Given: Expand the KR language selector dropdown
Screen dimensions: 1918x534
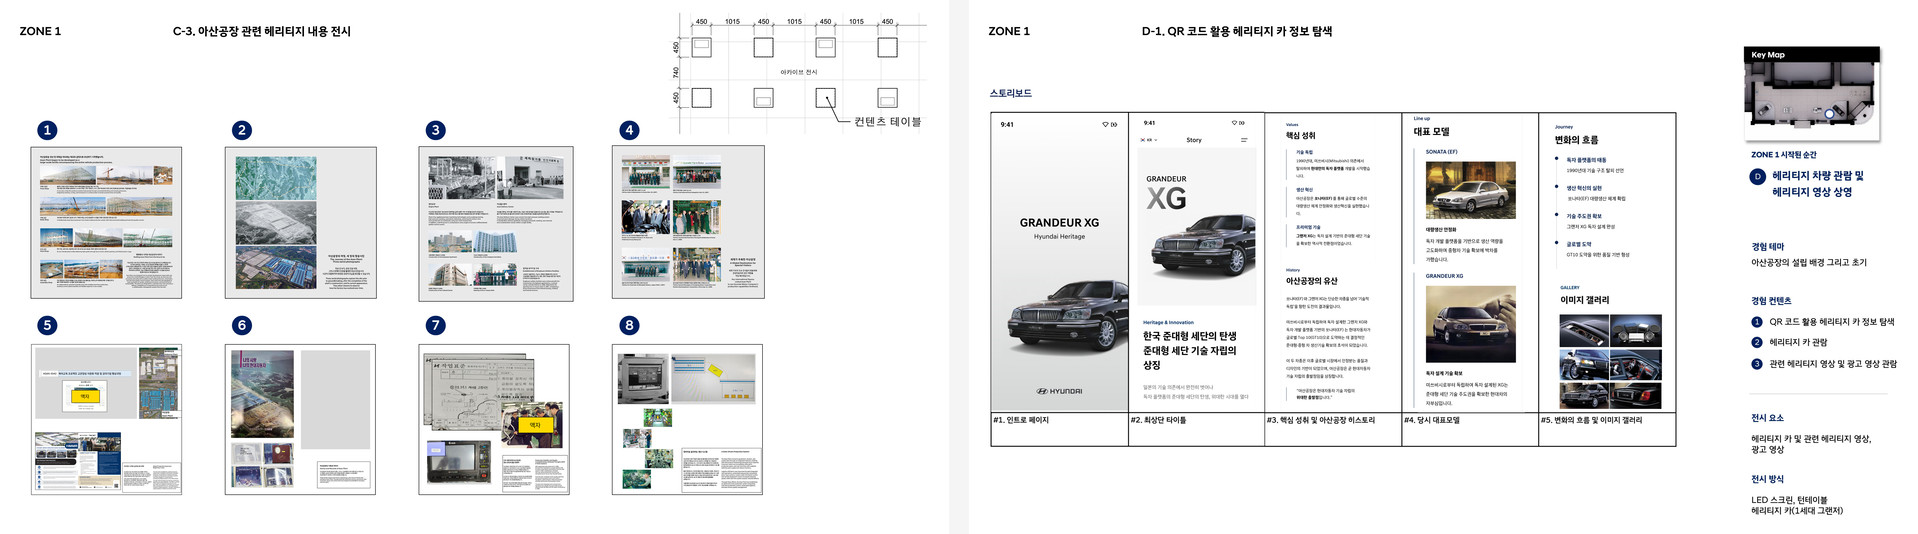Looking at the screenshot, I should [x=1149, y=140].
